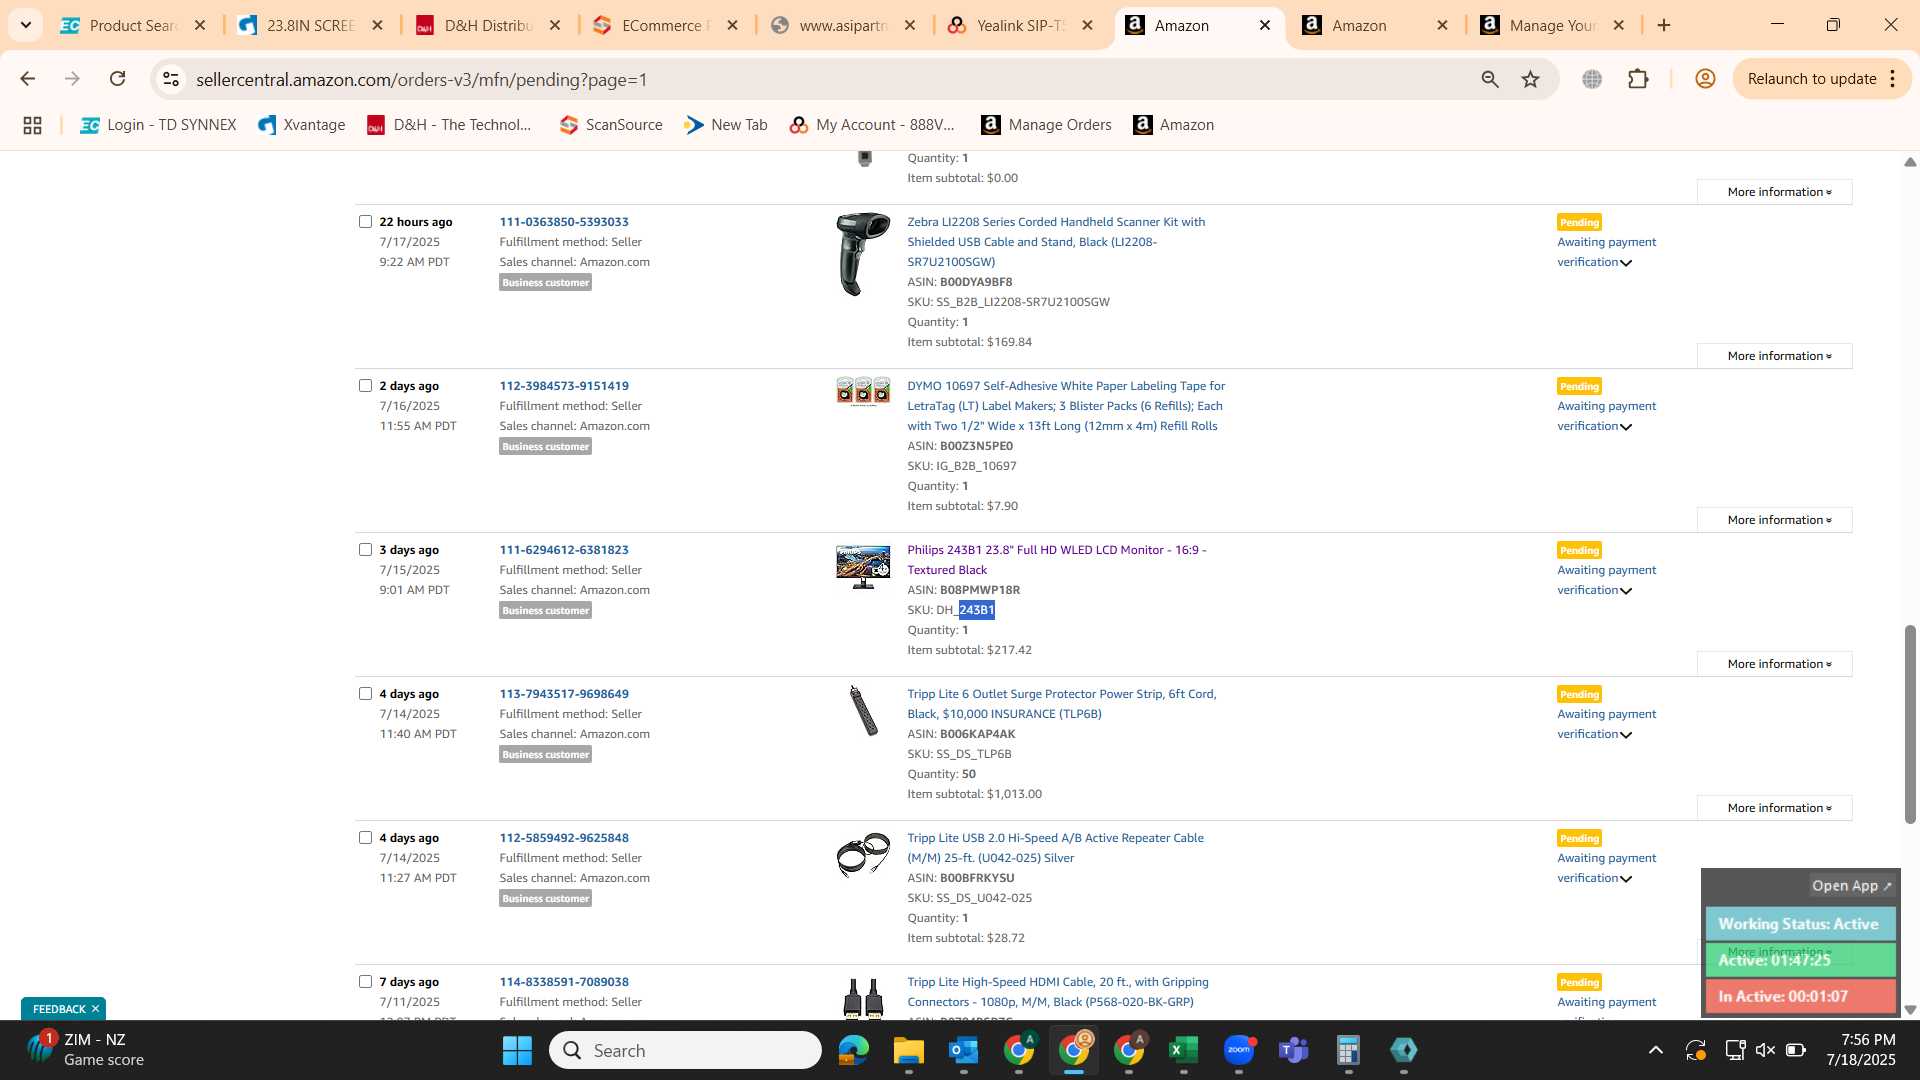This screenshot has width=1920, height=1080.
Task: Select checkbox for order 111-0363850-5393033
Action: pos(365,222)
